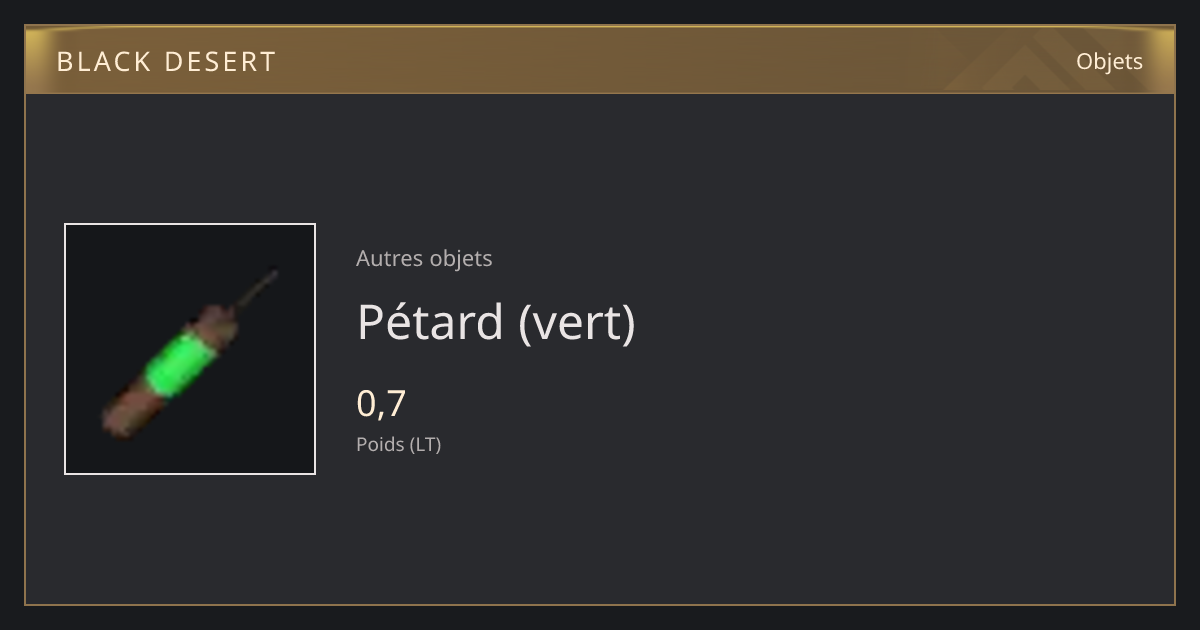Click the empty card area below the thumbnail
Viewport: 1200px width, 630px height.
tap(190, 538)
